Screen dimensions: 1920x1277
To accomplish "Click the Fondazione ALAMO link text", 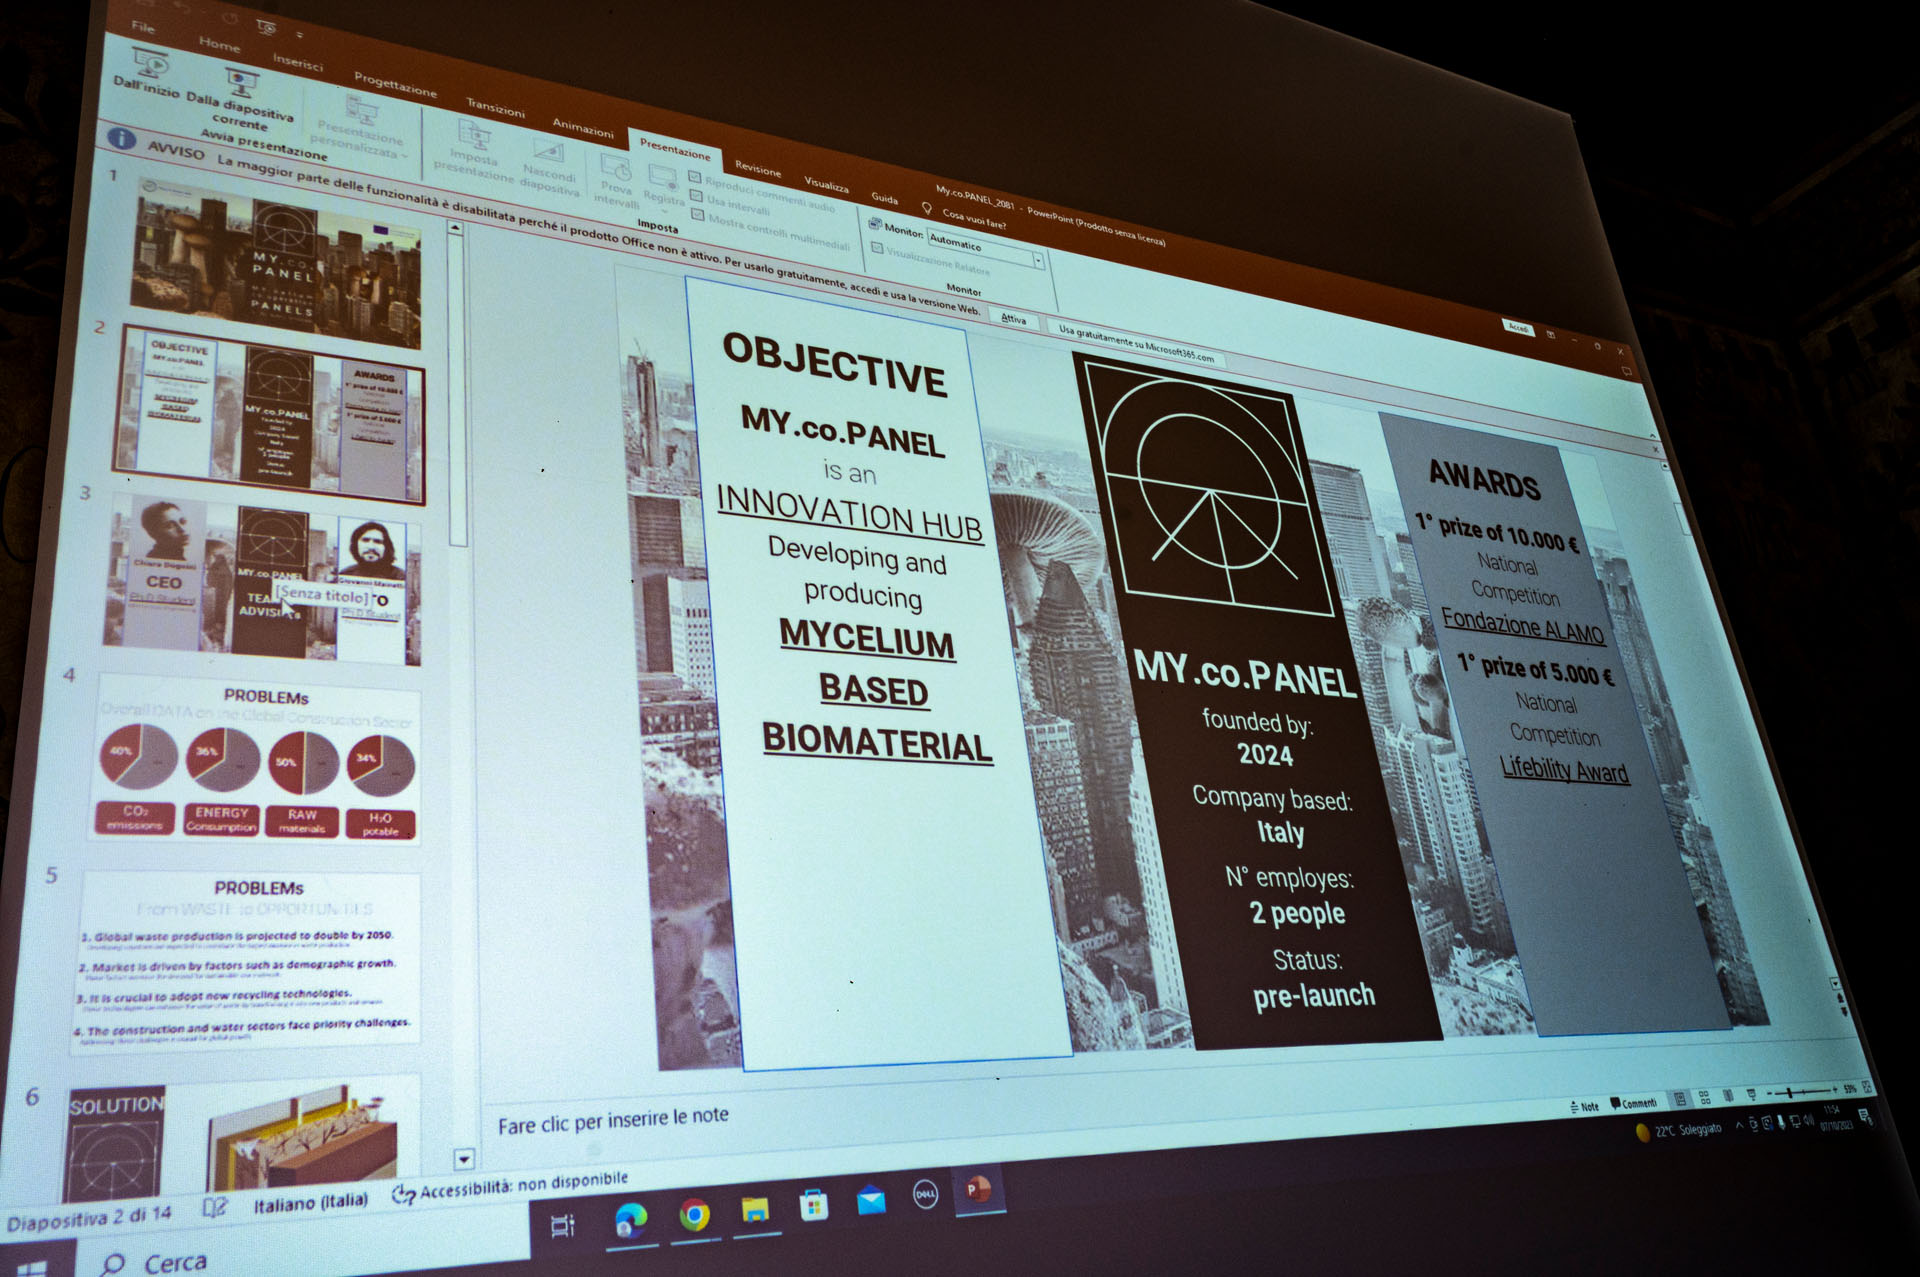I will (1522, 625).
